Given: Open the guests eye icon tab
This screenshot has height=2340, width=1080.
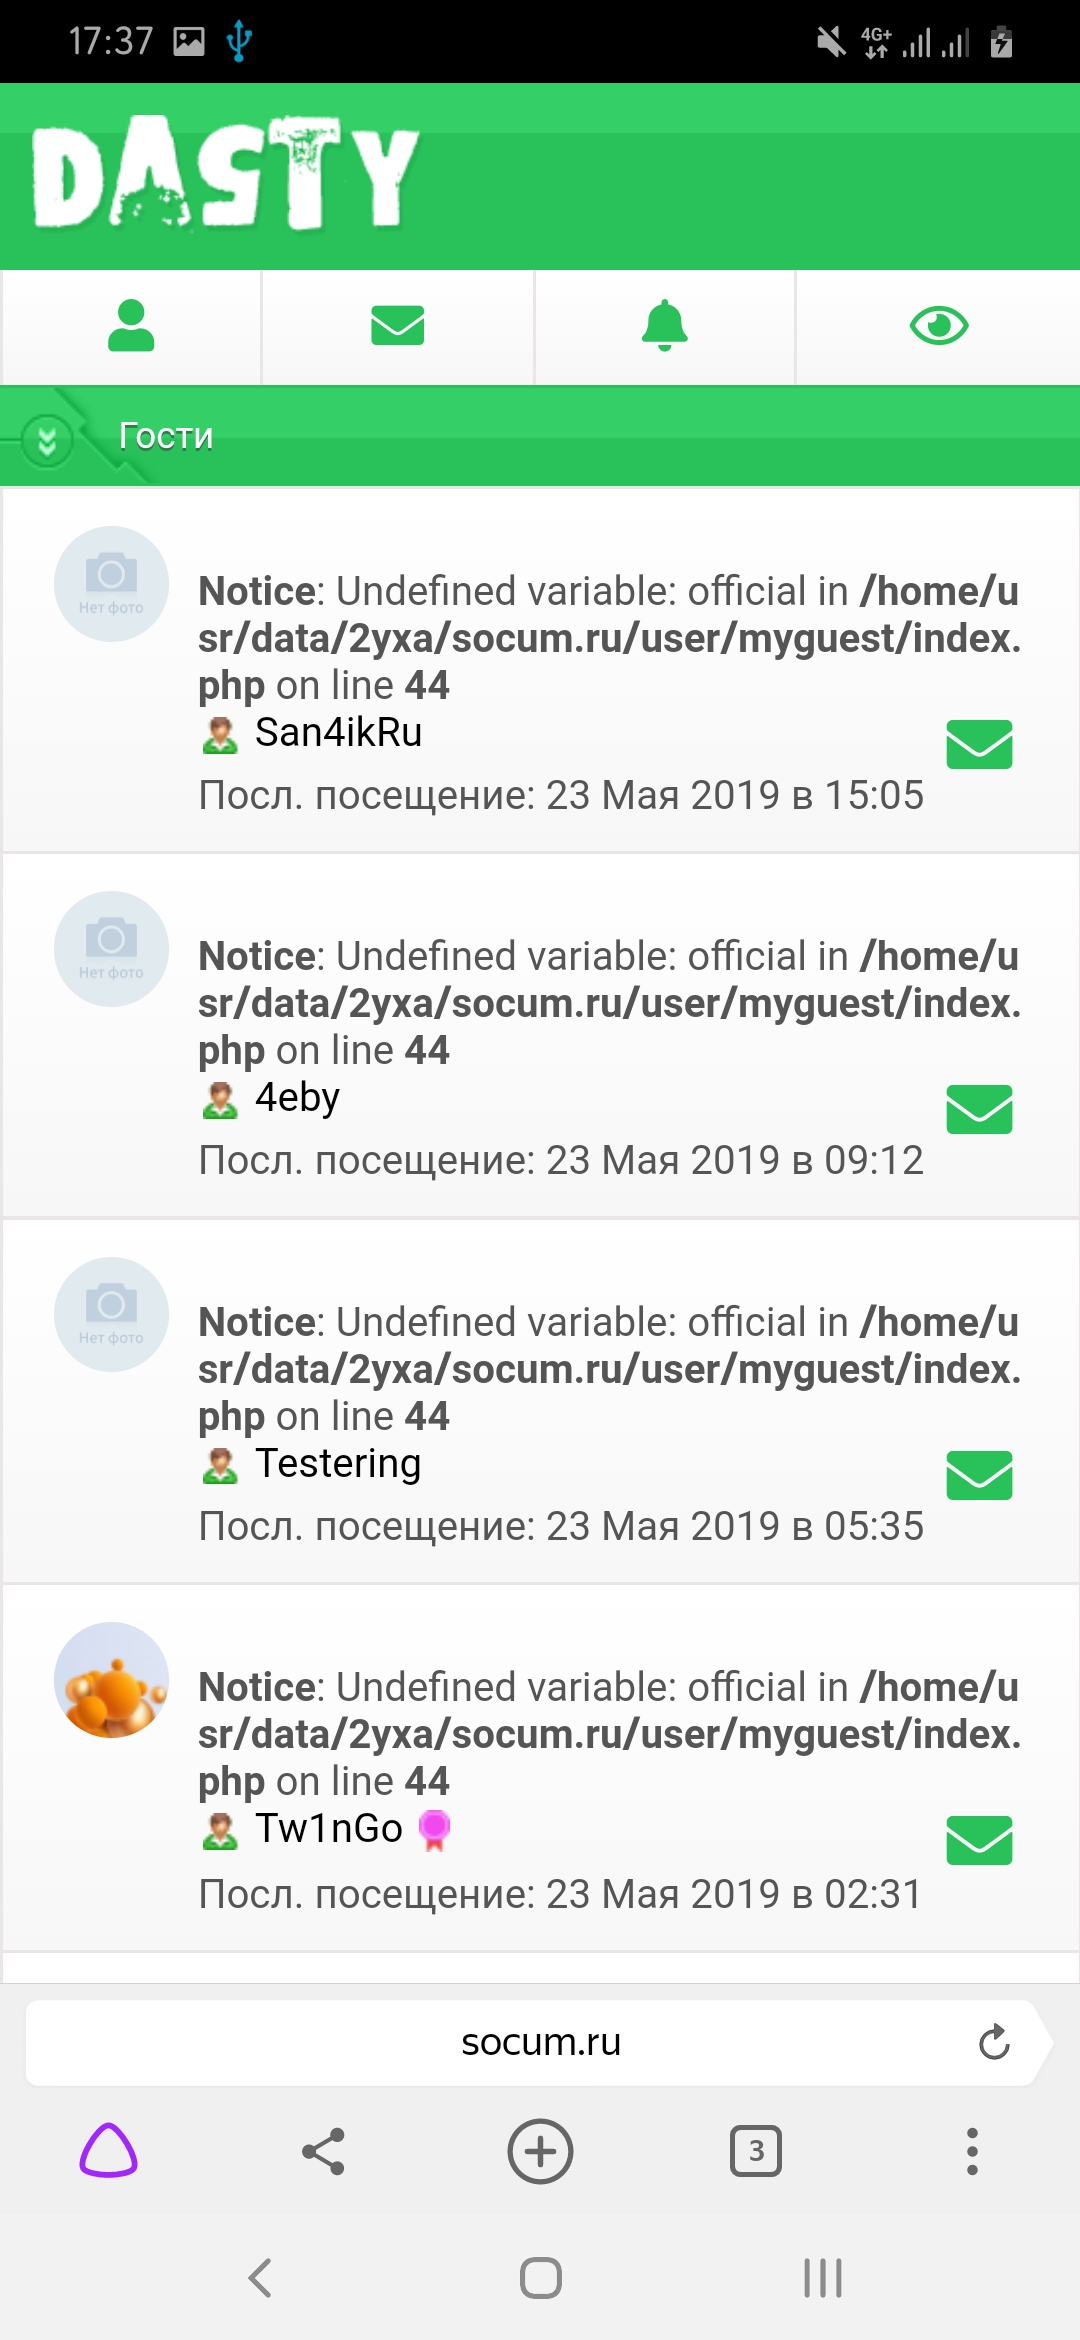Looking at the screenshot, I should [x=938, y=326].
